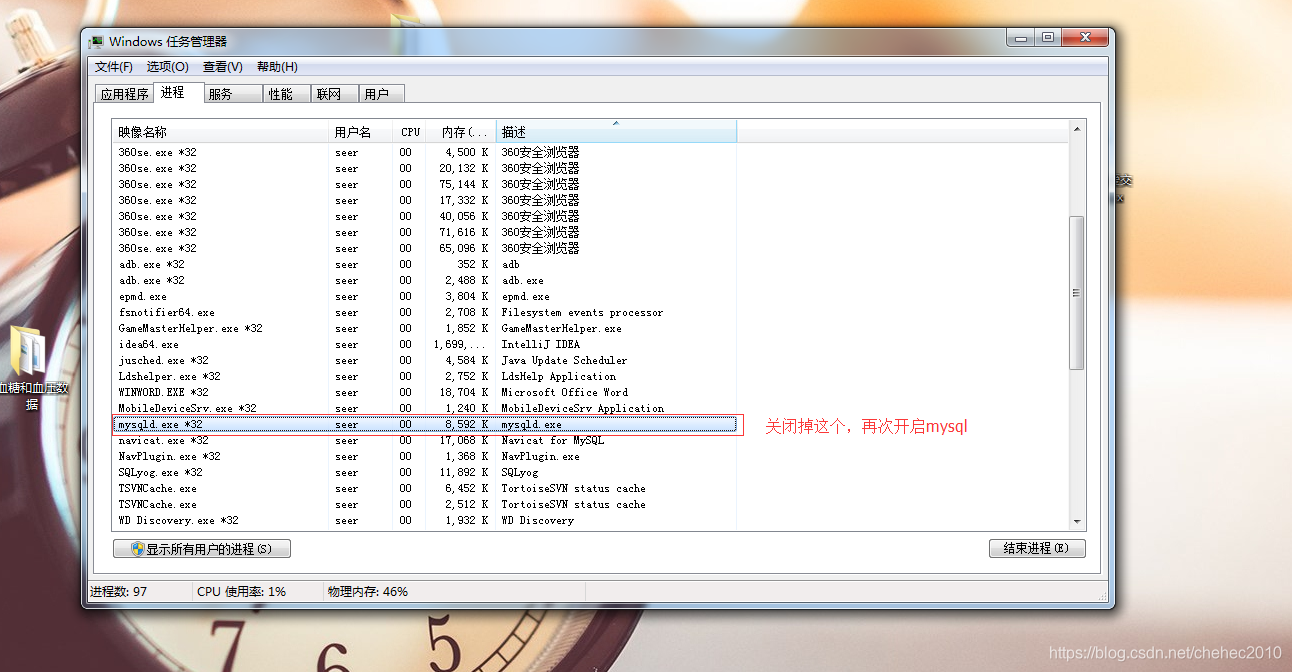Click the Filesystem events processor description
1292x672 pixels.
click(x=582, y=312)
